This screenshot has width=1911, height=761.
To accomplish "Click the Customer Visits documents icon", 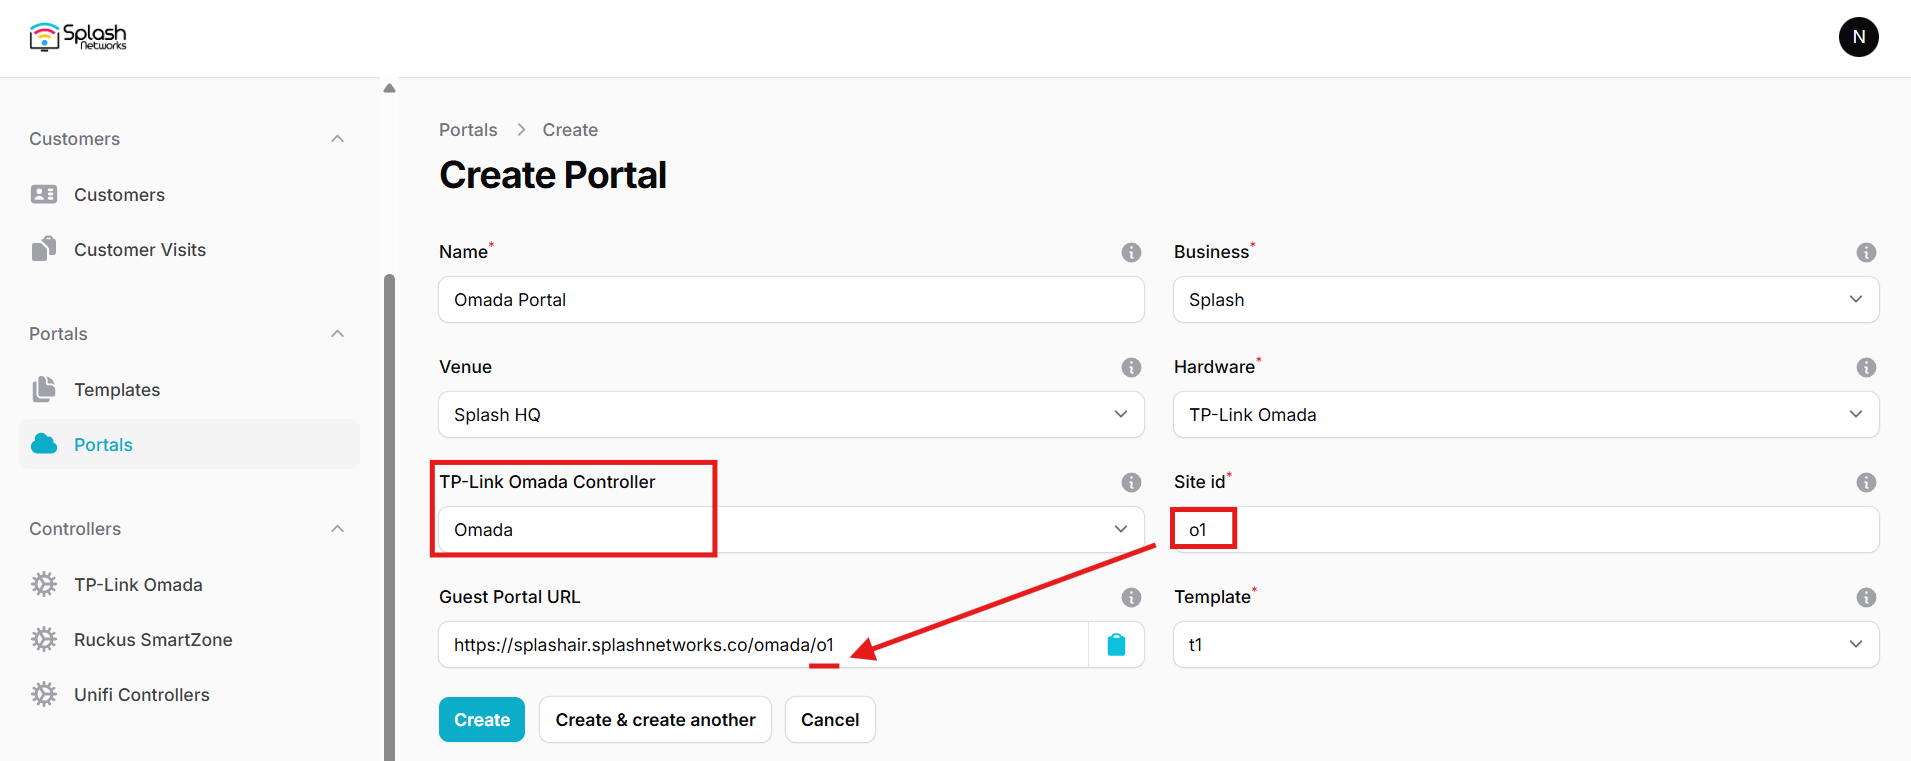I will tap(44, 249).
